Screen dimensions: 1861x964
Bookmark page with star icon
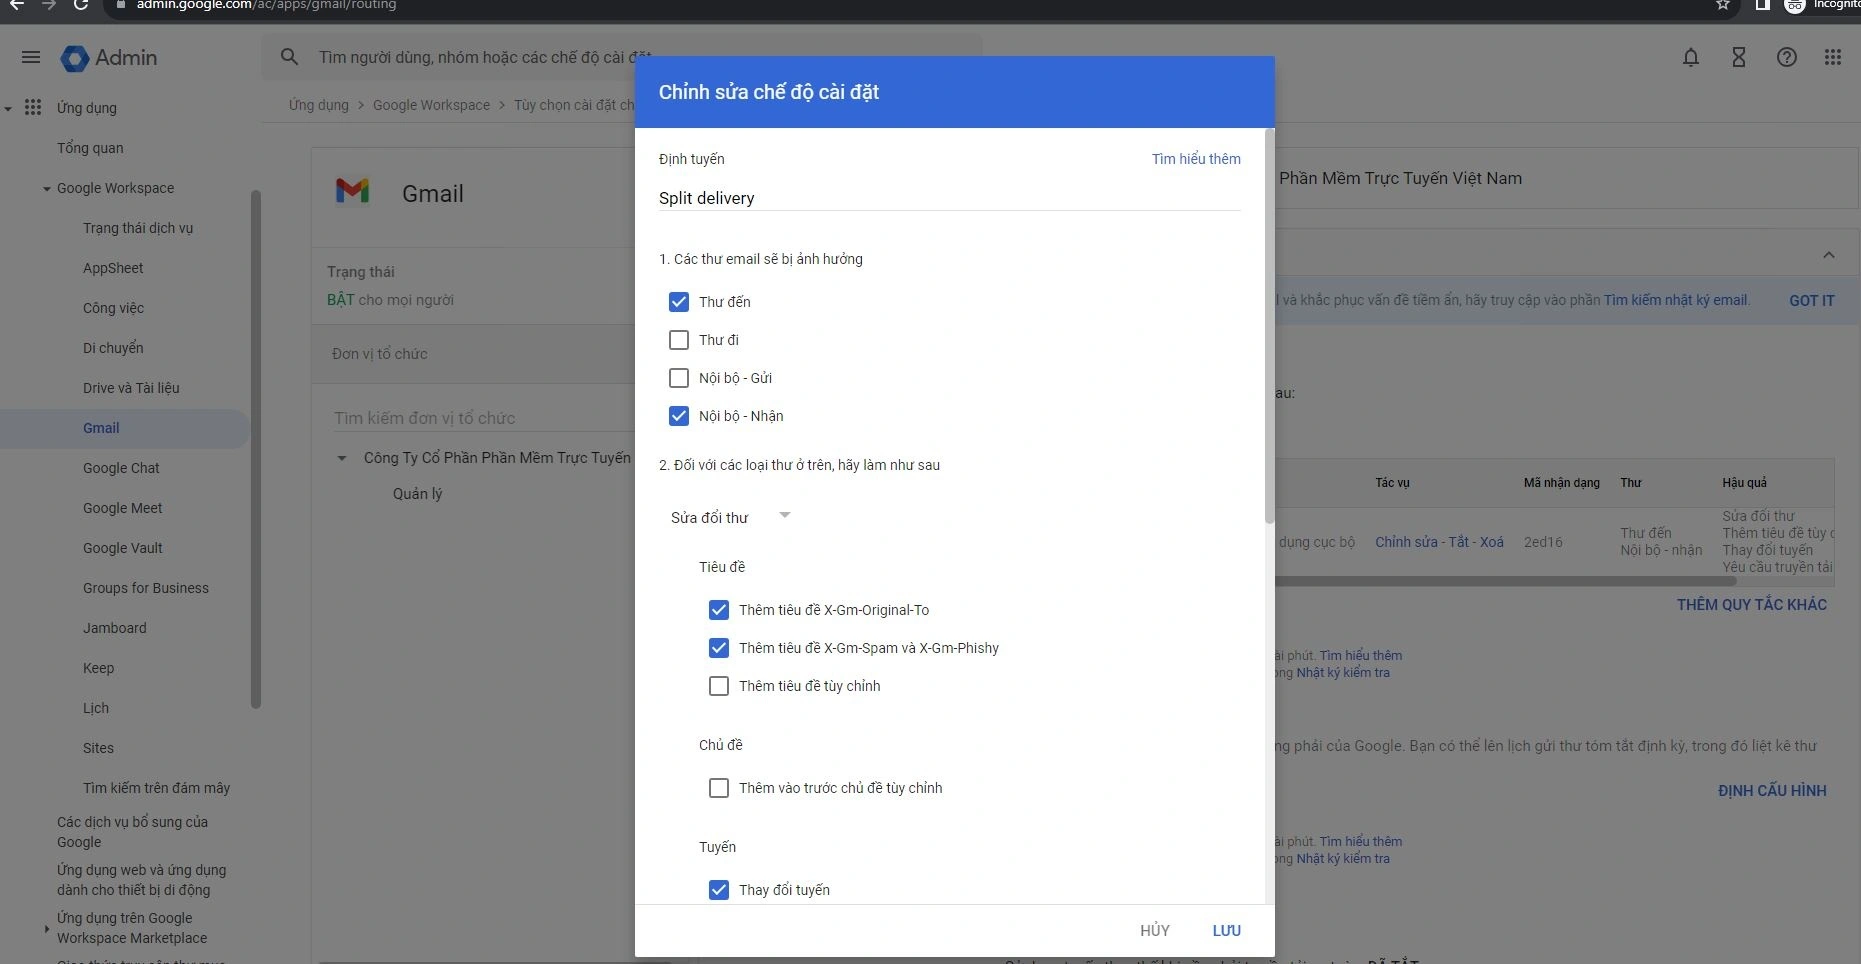[1723, 5]
